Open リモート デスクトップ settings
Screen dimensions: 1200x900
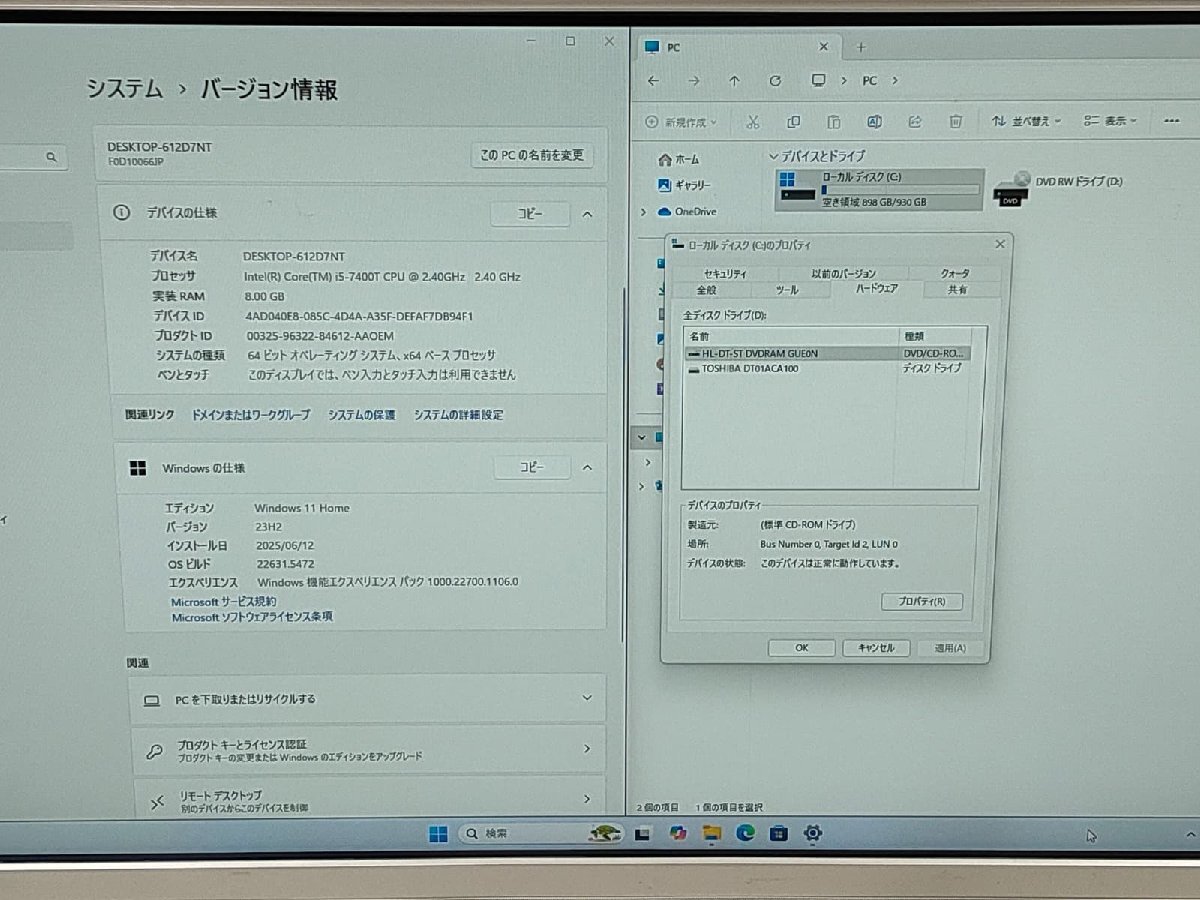tap(368, 800)
